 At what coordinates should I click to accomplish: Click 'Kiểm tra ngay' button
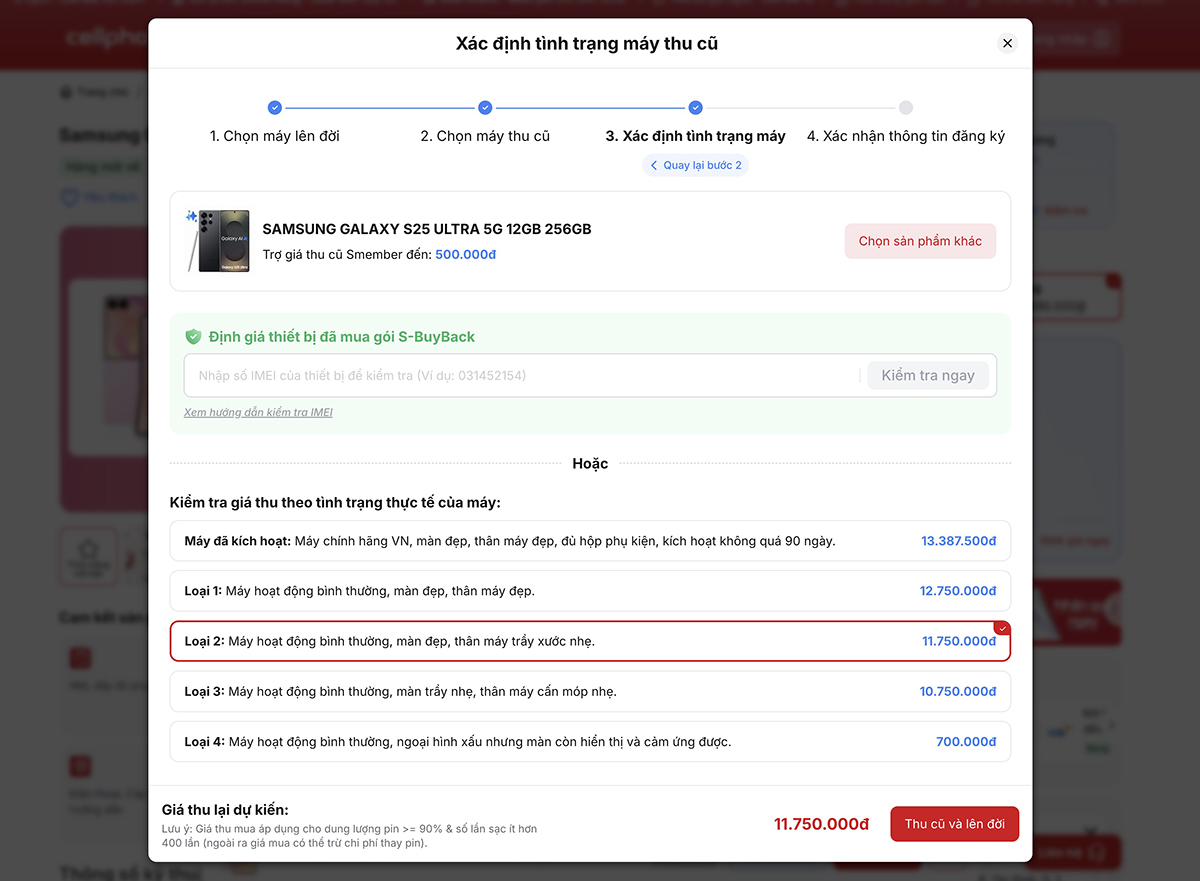point(928,376)
